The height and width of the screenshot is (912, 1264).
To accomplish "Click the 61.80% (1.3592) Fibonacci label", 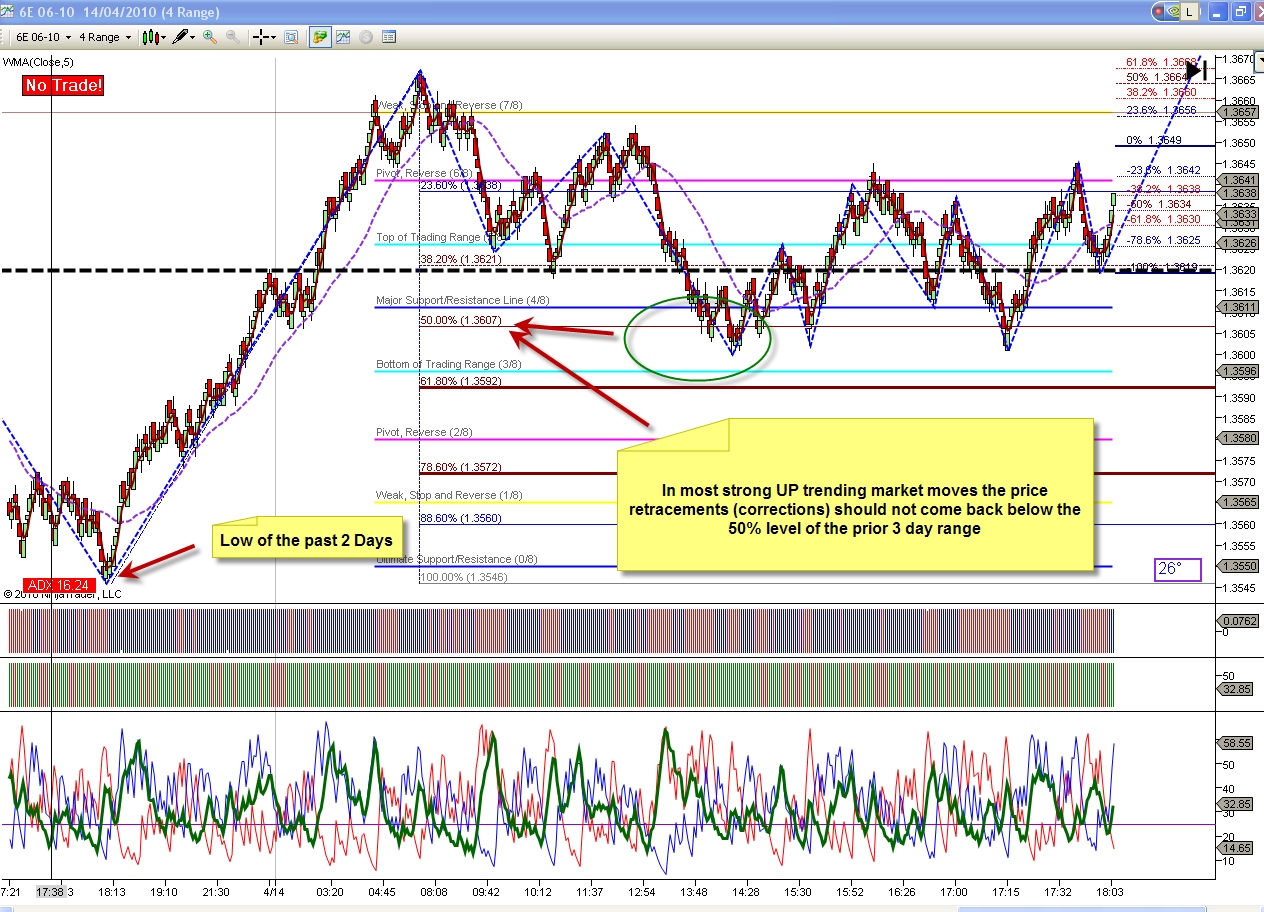I will coord(461,381).
